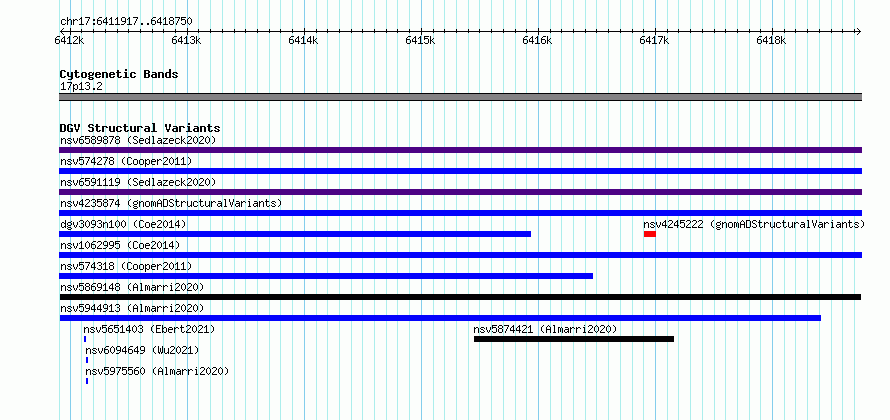Click the tiny nsv6094649 variant marker
Image resolution: width=890 pixels, height=420 pixels.
point(87,360)
